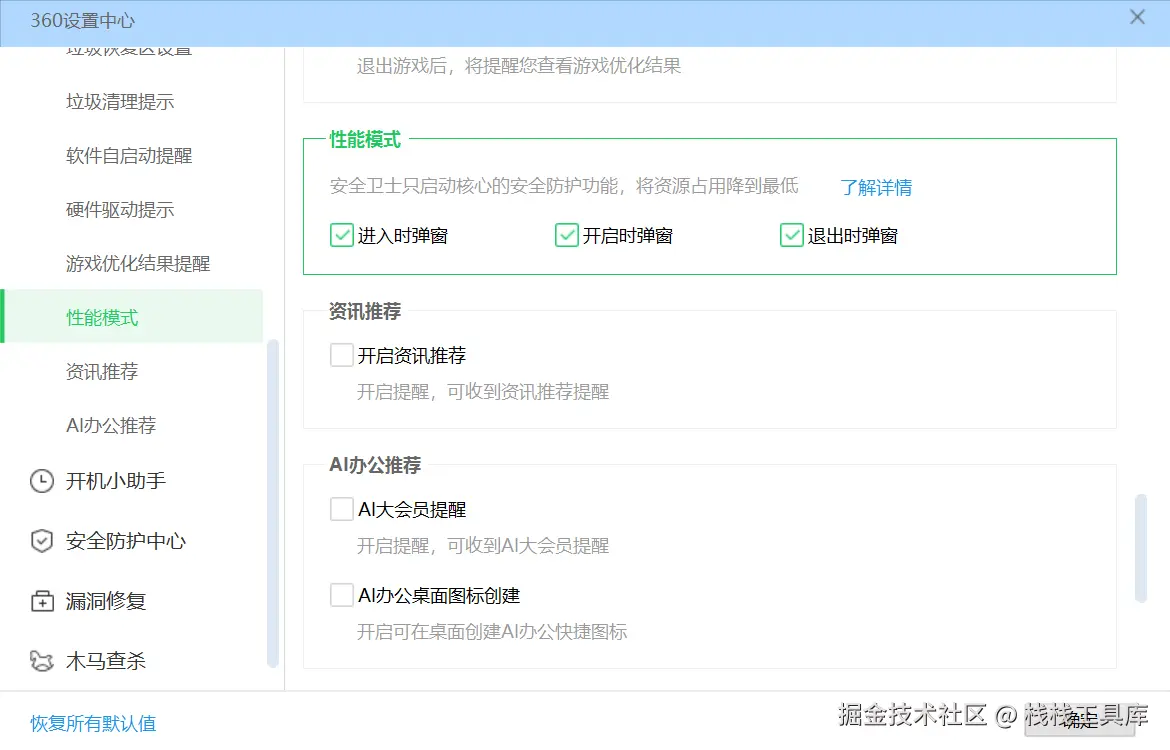Click the horse icon beside 木马查杀
Image resolution: width=1170 pixels, height=750 pixels.
pos(42,661)
